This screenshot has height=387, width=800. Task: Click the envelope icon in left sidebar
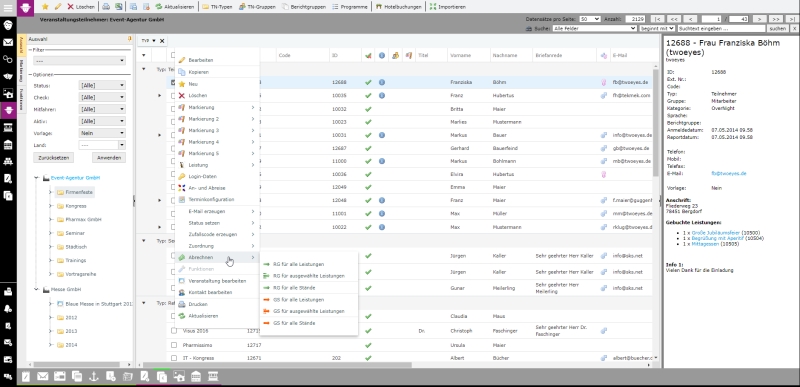coord(8,42)
